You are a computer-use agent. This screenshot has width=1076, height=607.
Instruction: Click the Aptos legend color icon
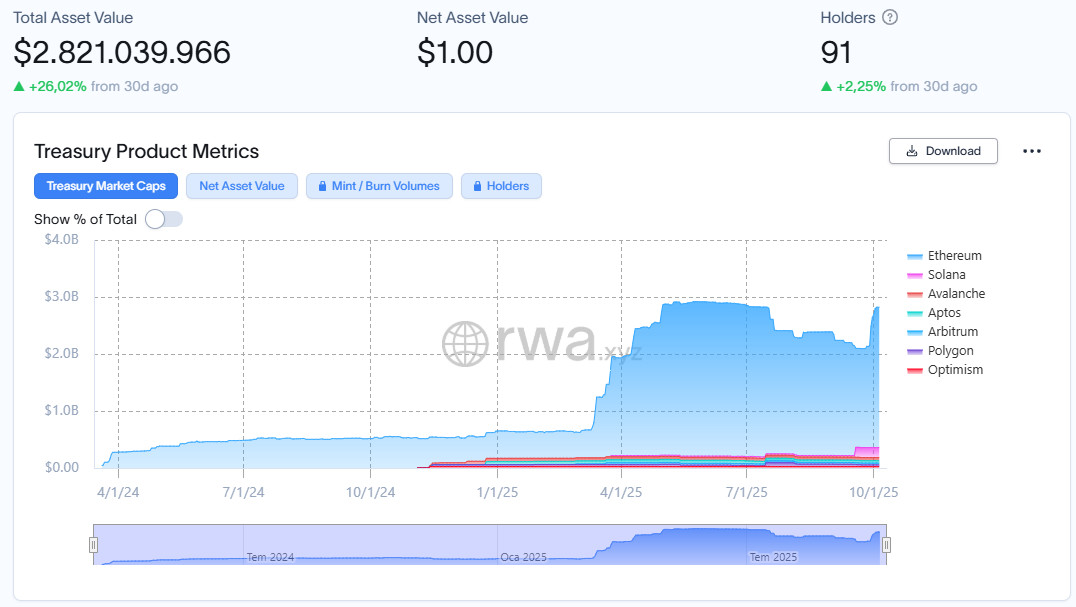[915, 313]
